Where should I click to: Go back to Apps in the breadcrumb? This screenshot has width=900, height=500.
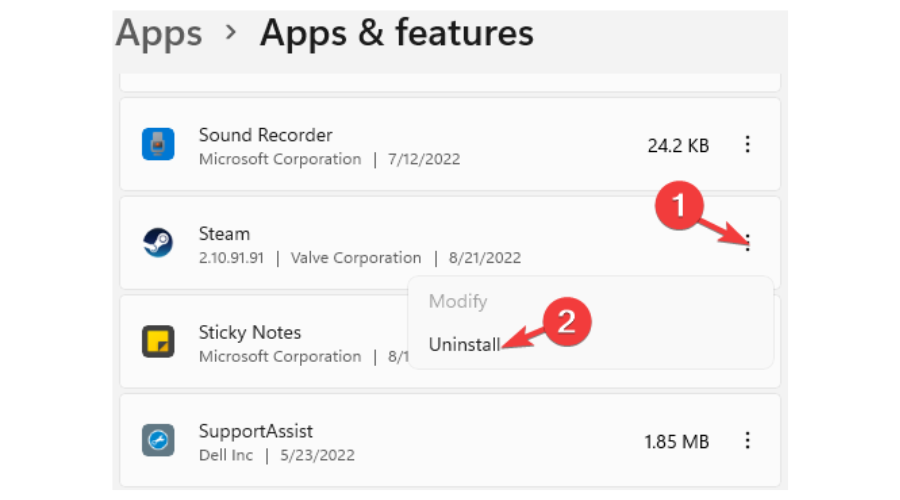click(x=159, y=33)
